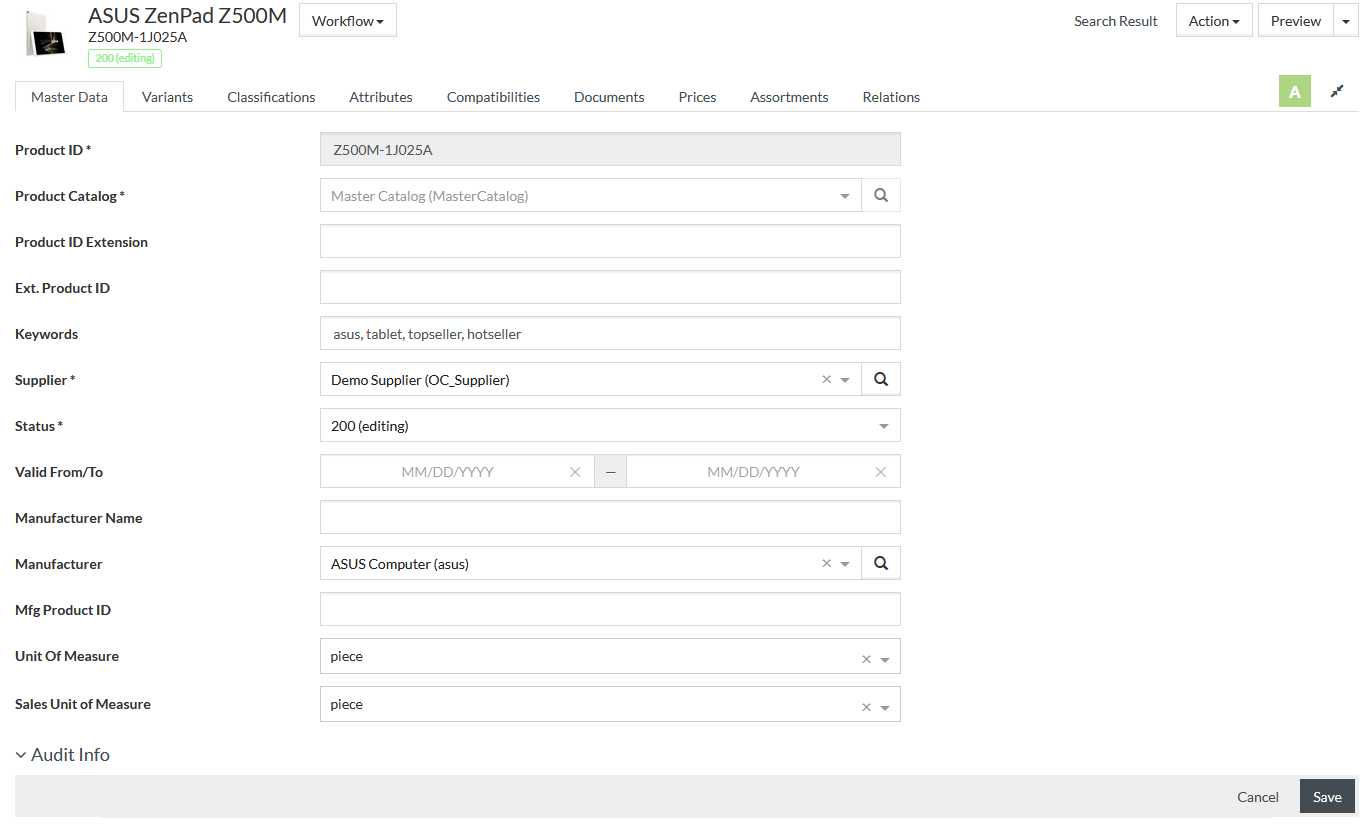Click the Manufacturer field label
Screen dimensions: 1372x824
click(x=59, y=564)
